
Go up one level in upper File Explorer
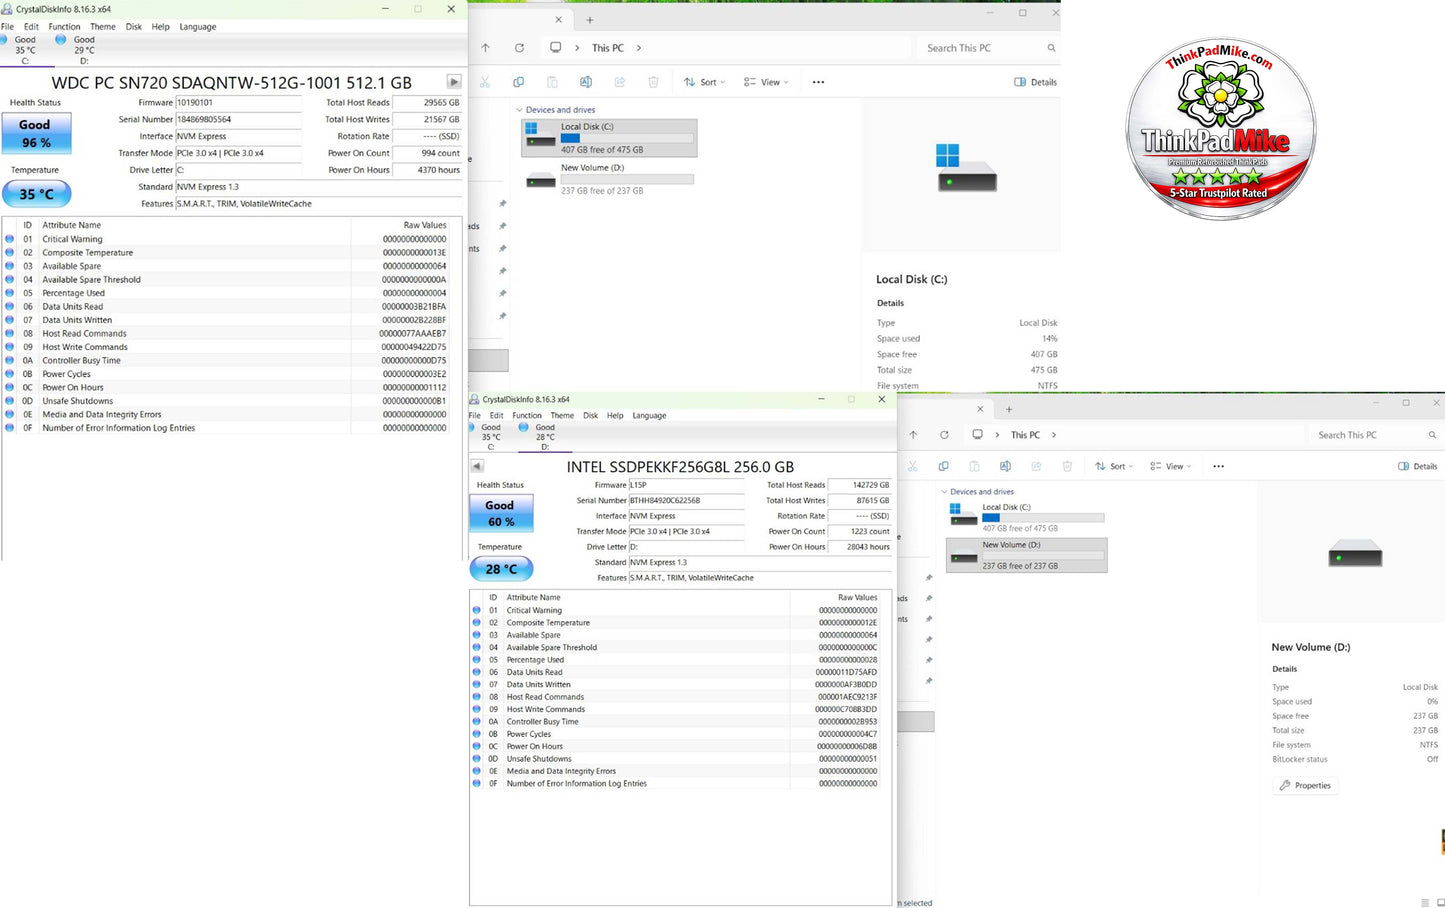(486, 48)
